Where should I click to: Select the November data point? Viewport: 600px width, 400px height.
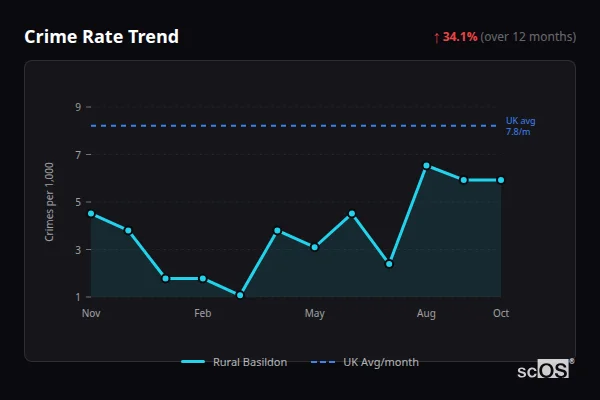pos(91,214)
